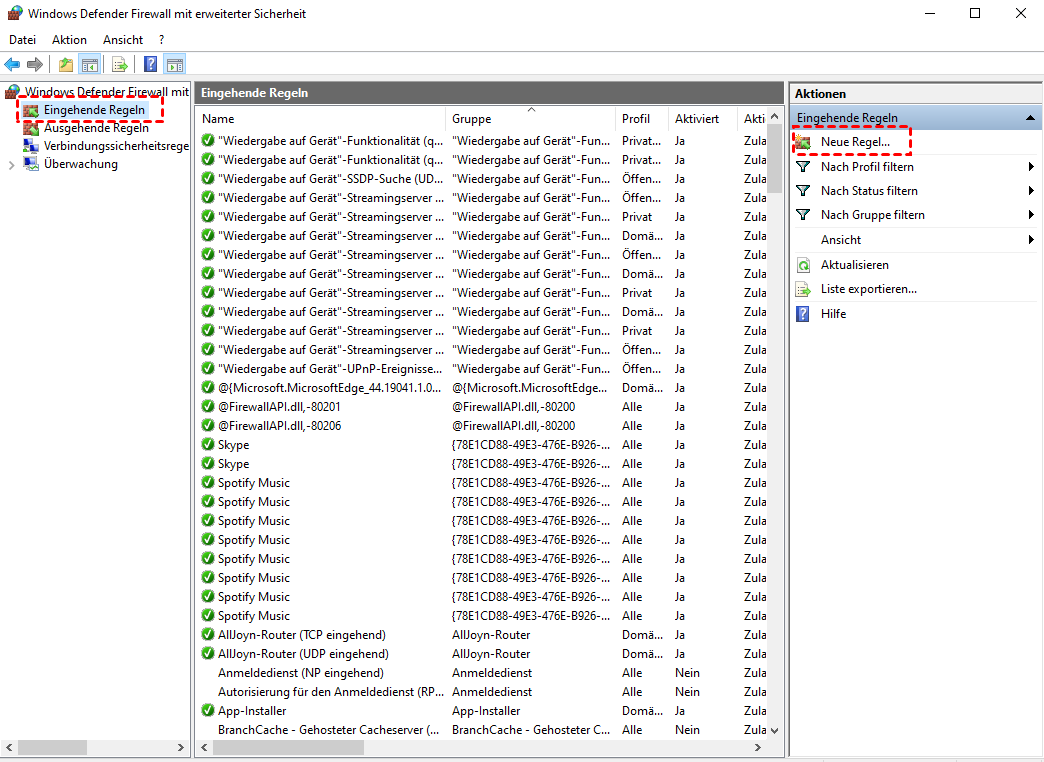Click the Export list toolbar icon
Viewport: 1044px width, 762px height.
[120, 65]
